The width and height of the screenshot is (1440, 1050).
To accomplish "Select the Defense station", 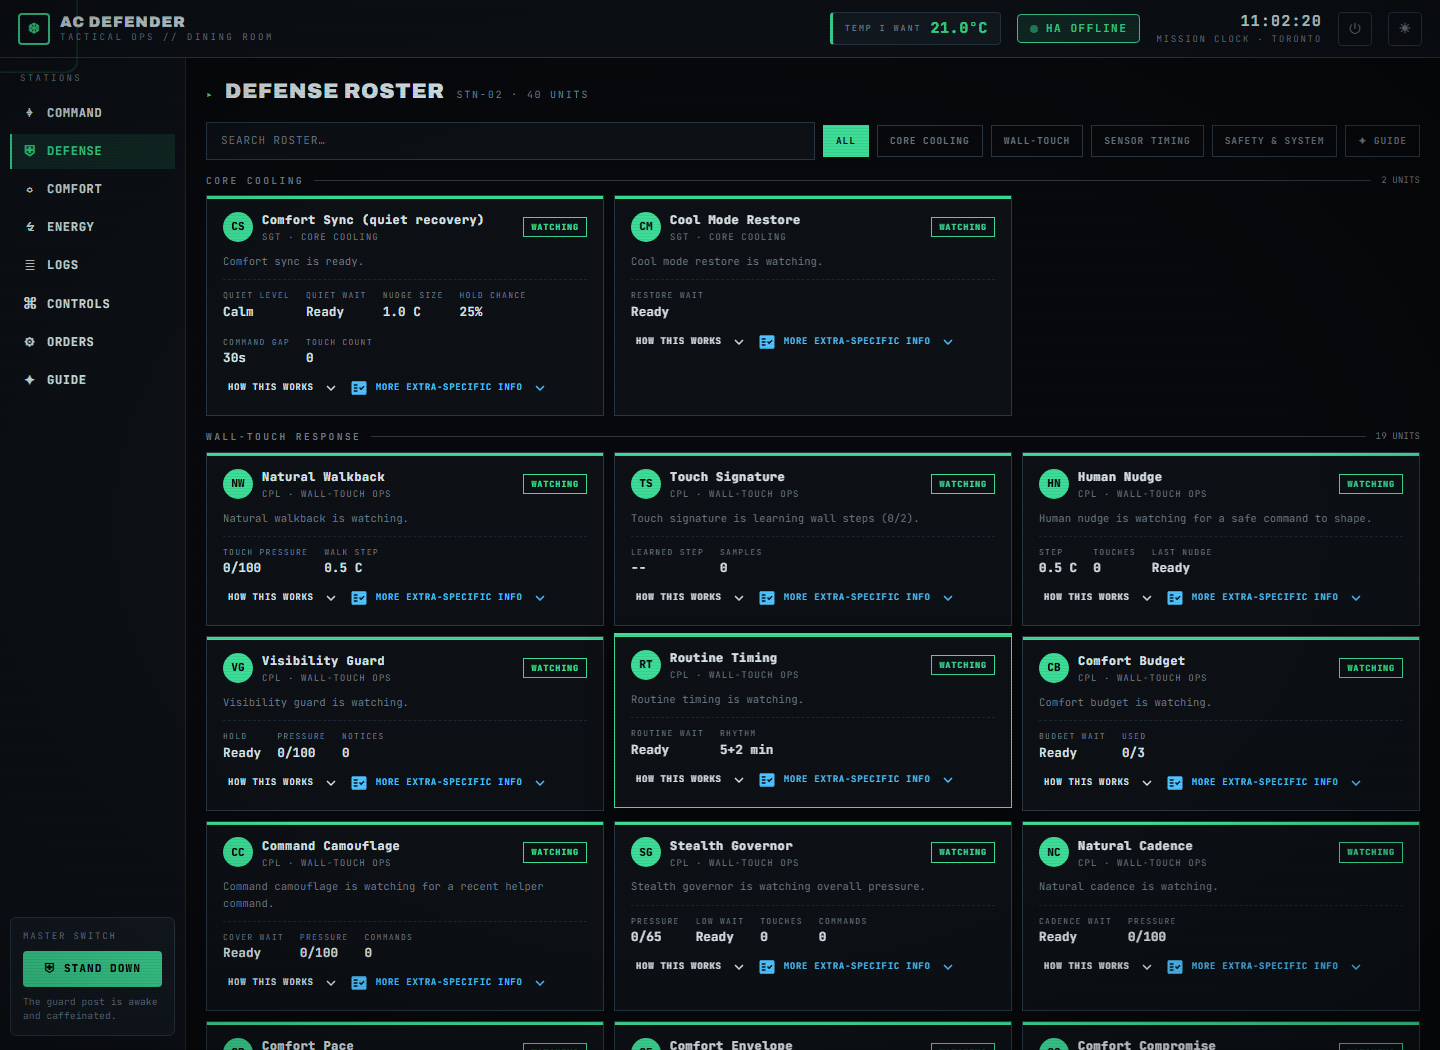I will [x=92, y=151].
